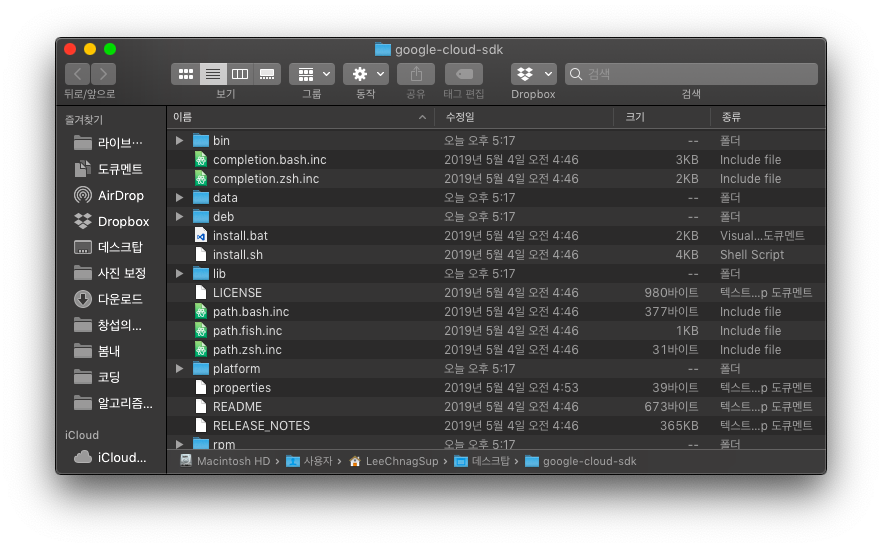Open the group-by dropdown
The height and width of the screenshot is (548, 882).
point(312,74)
